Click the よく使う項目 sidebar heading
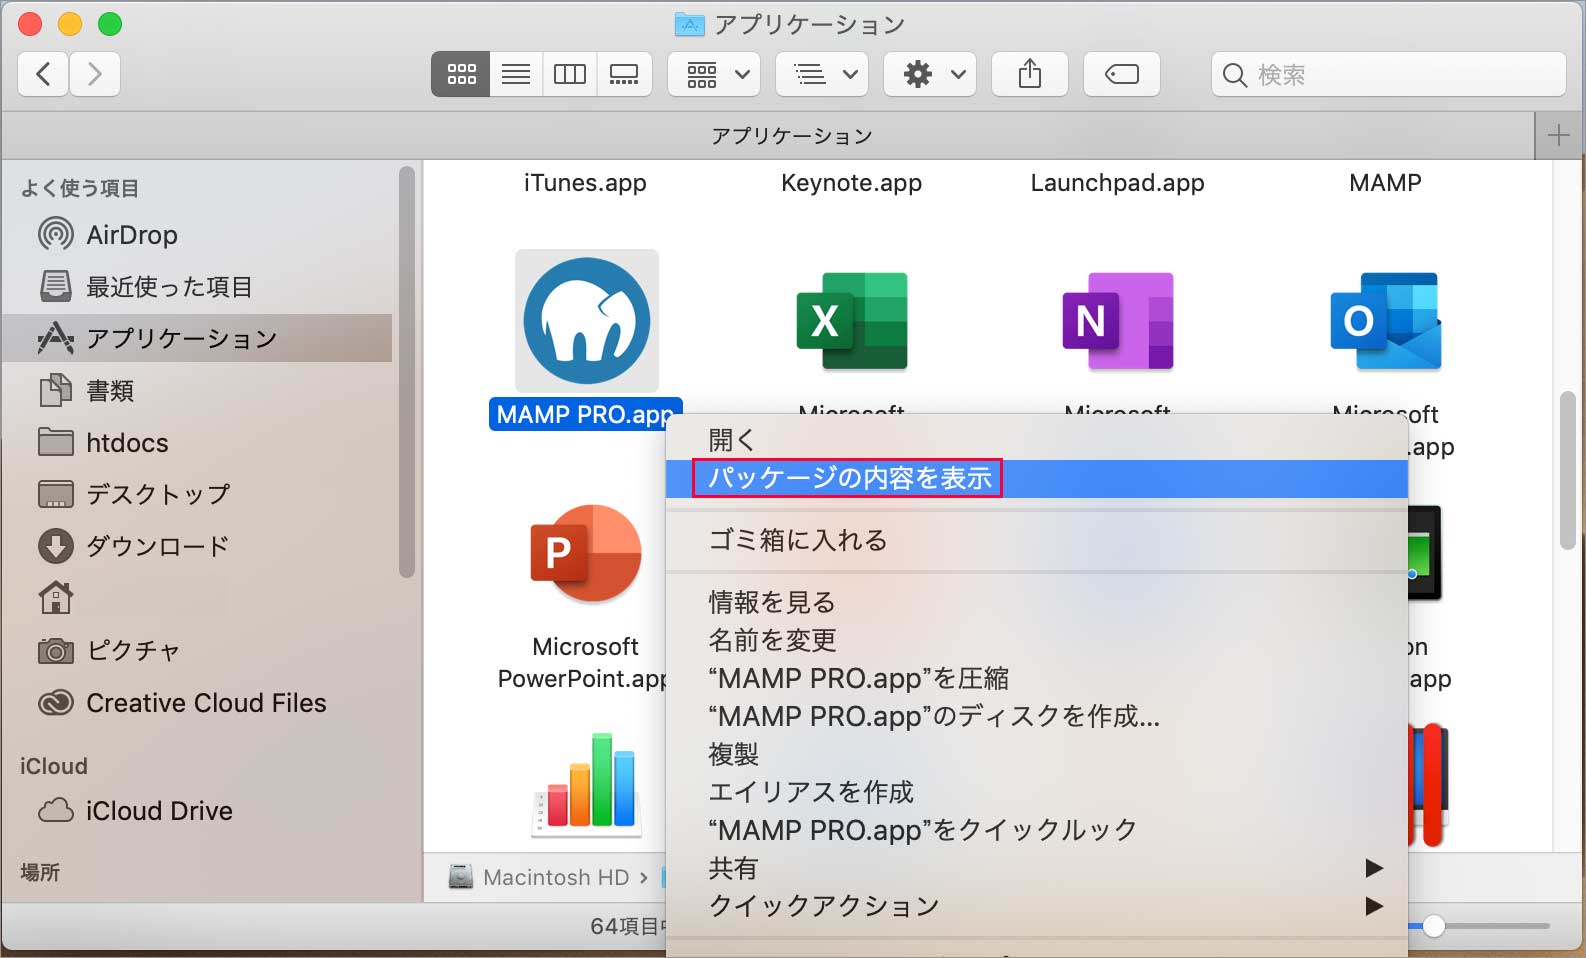 (80, 188)
